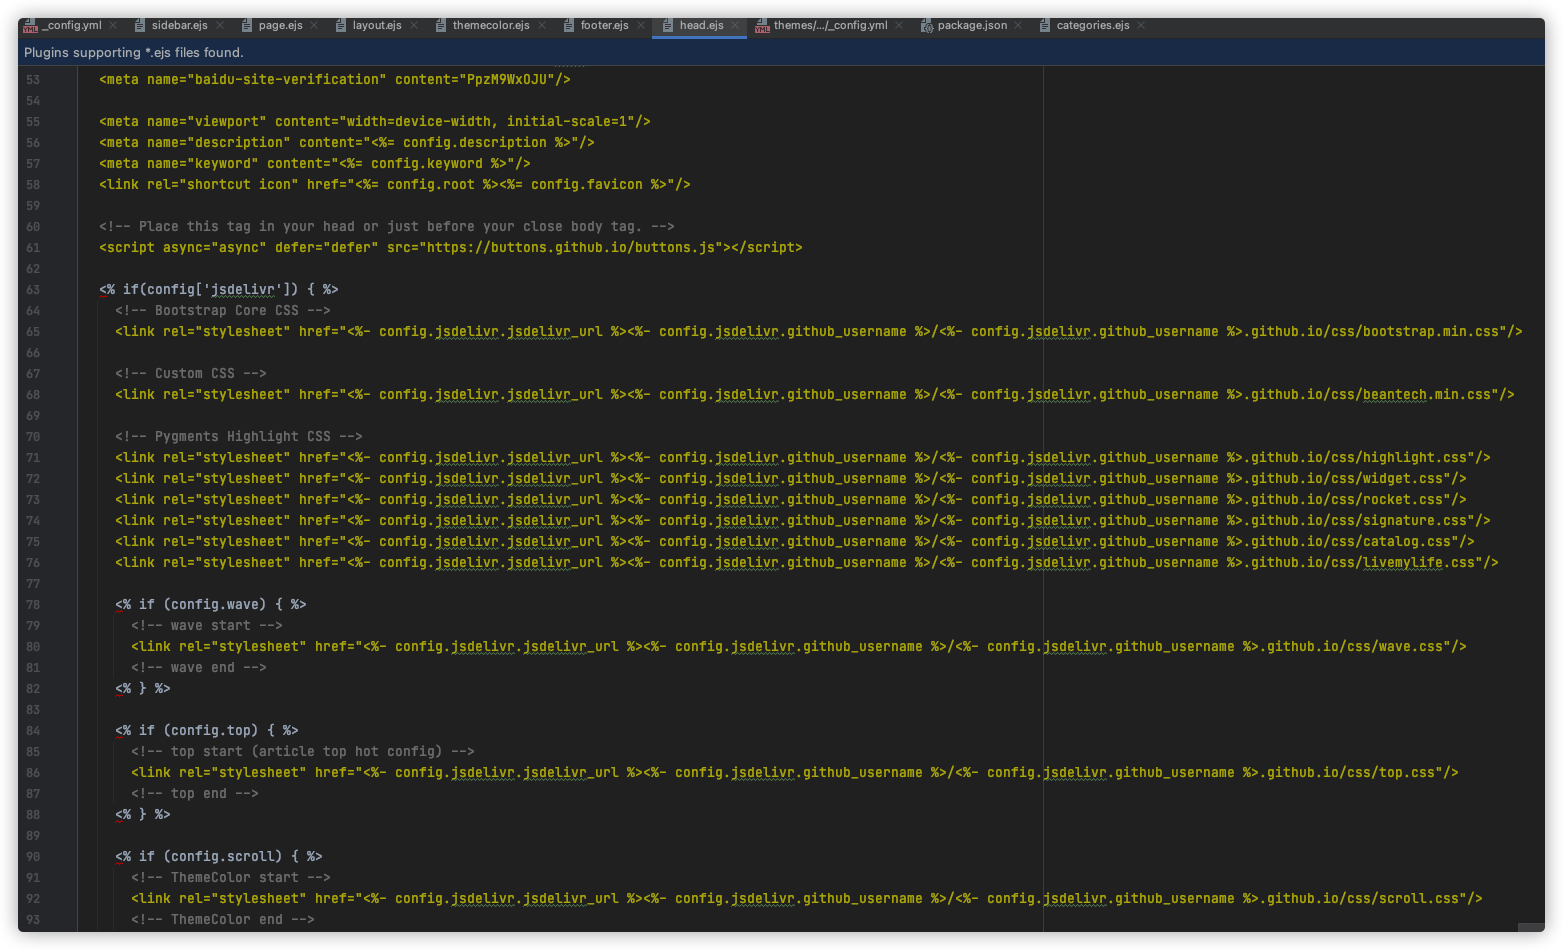Viewport: 1563px width, 950px height.
Task: Click the file icon on head.ejs tab
Action: (668, 26)
